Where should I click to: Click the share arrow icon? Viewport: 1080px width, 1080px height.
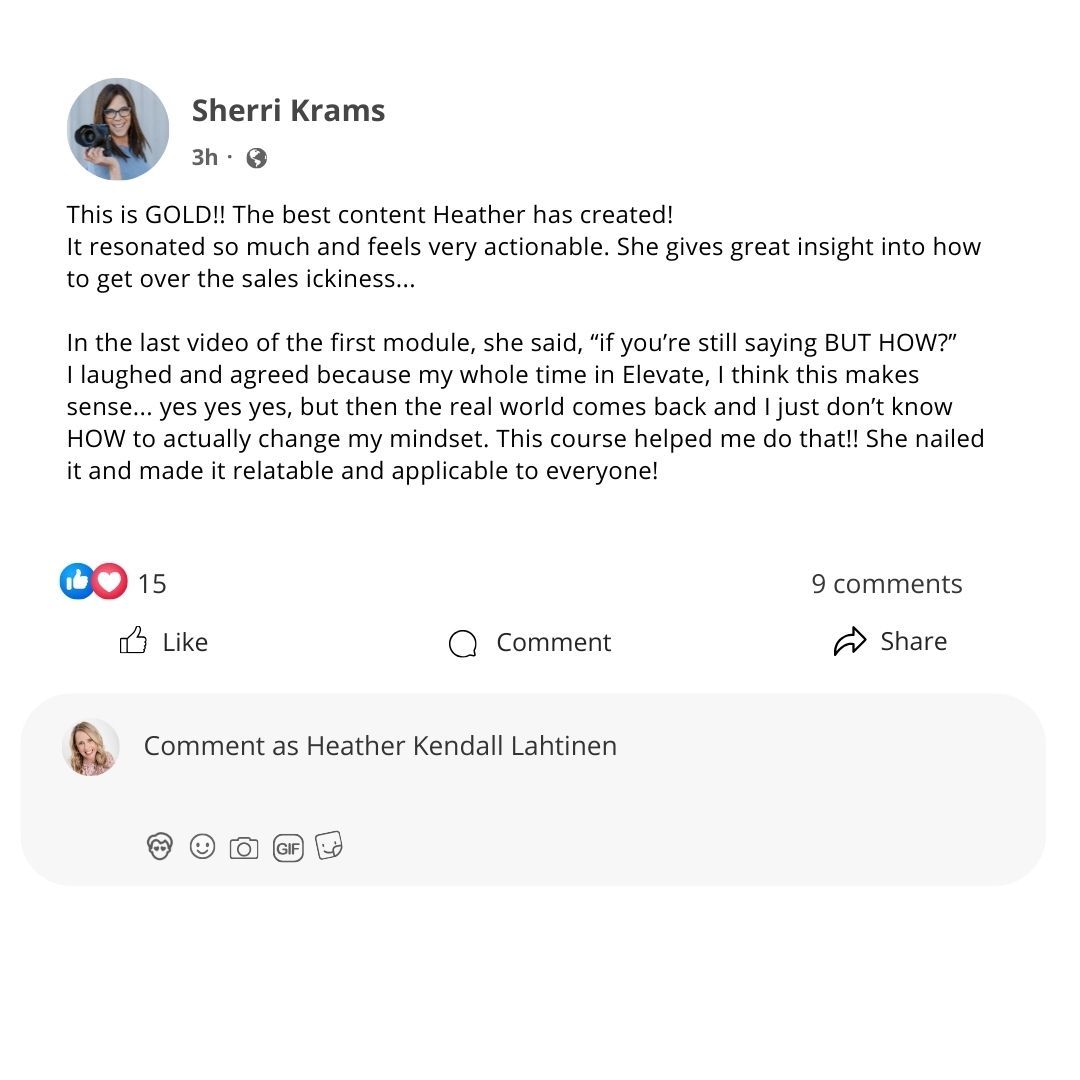(x=849, y=642)
